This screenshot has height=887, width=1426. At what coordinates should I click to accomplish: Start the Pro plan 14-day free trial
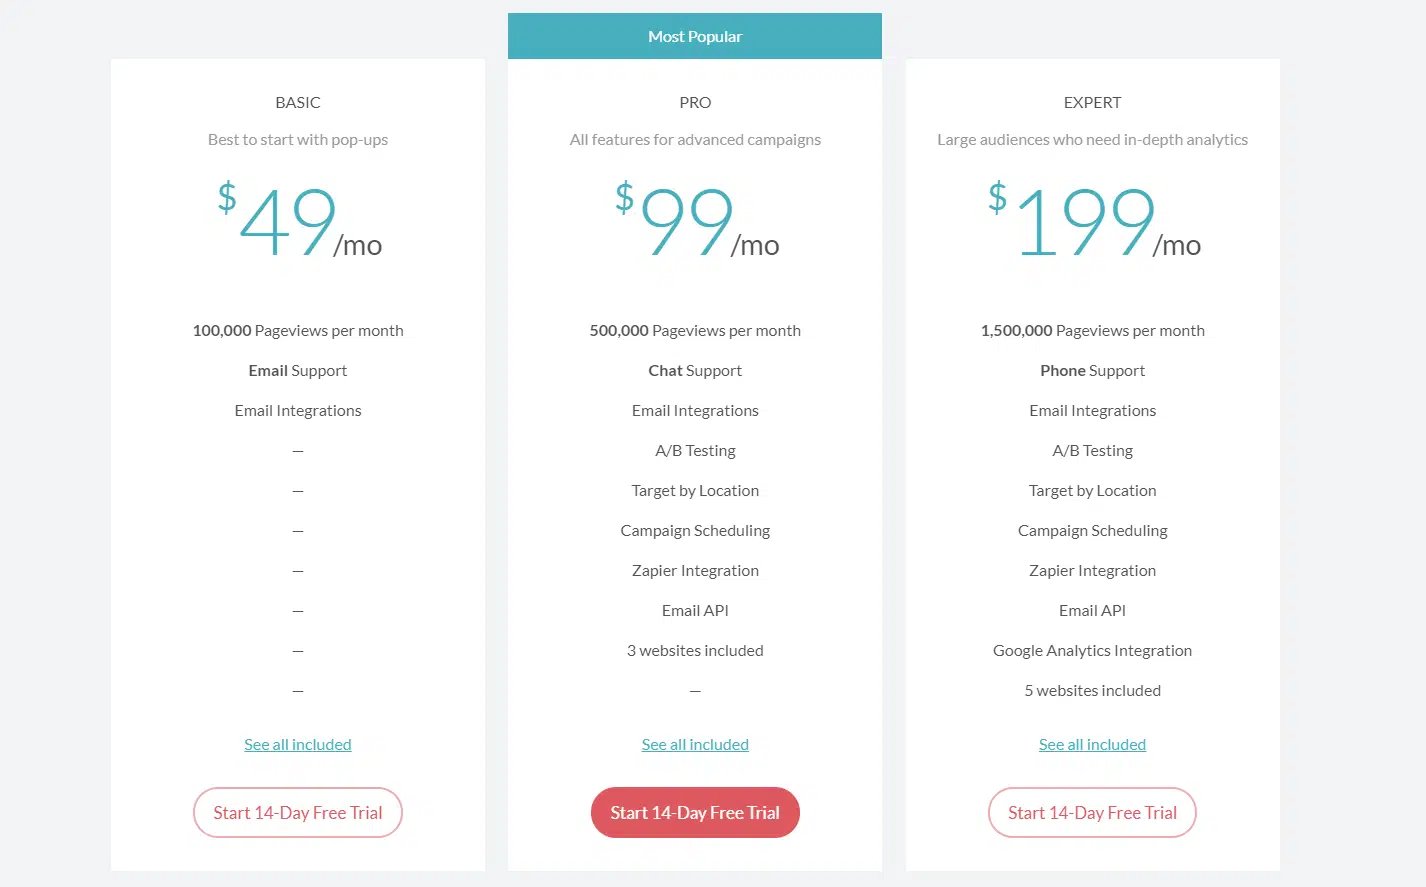(x=695, y=813)
